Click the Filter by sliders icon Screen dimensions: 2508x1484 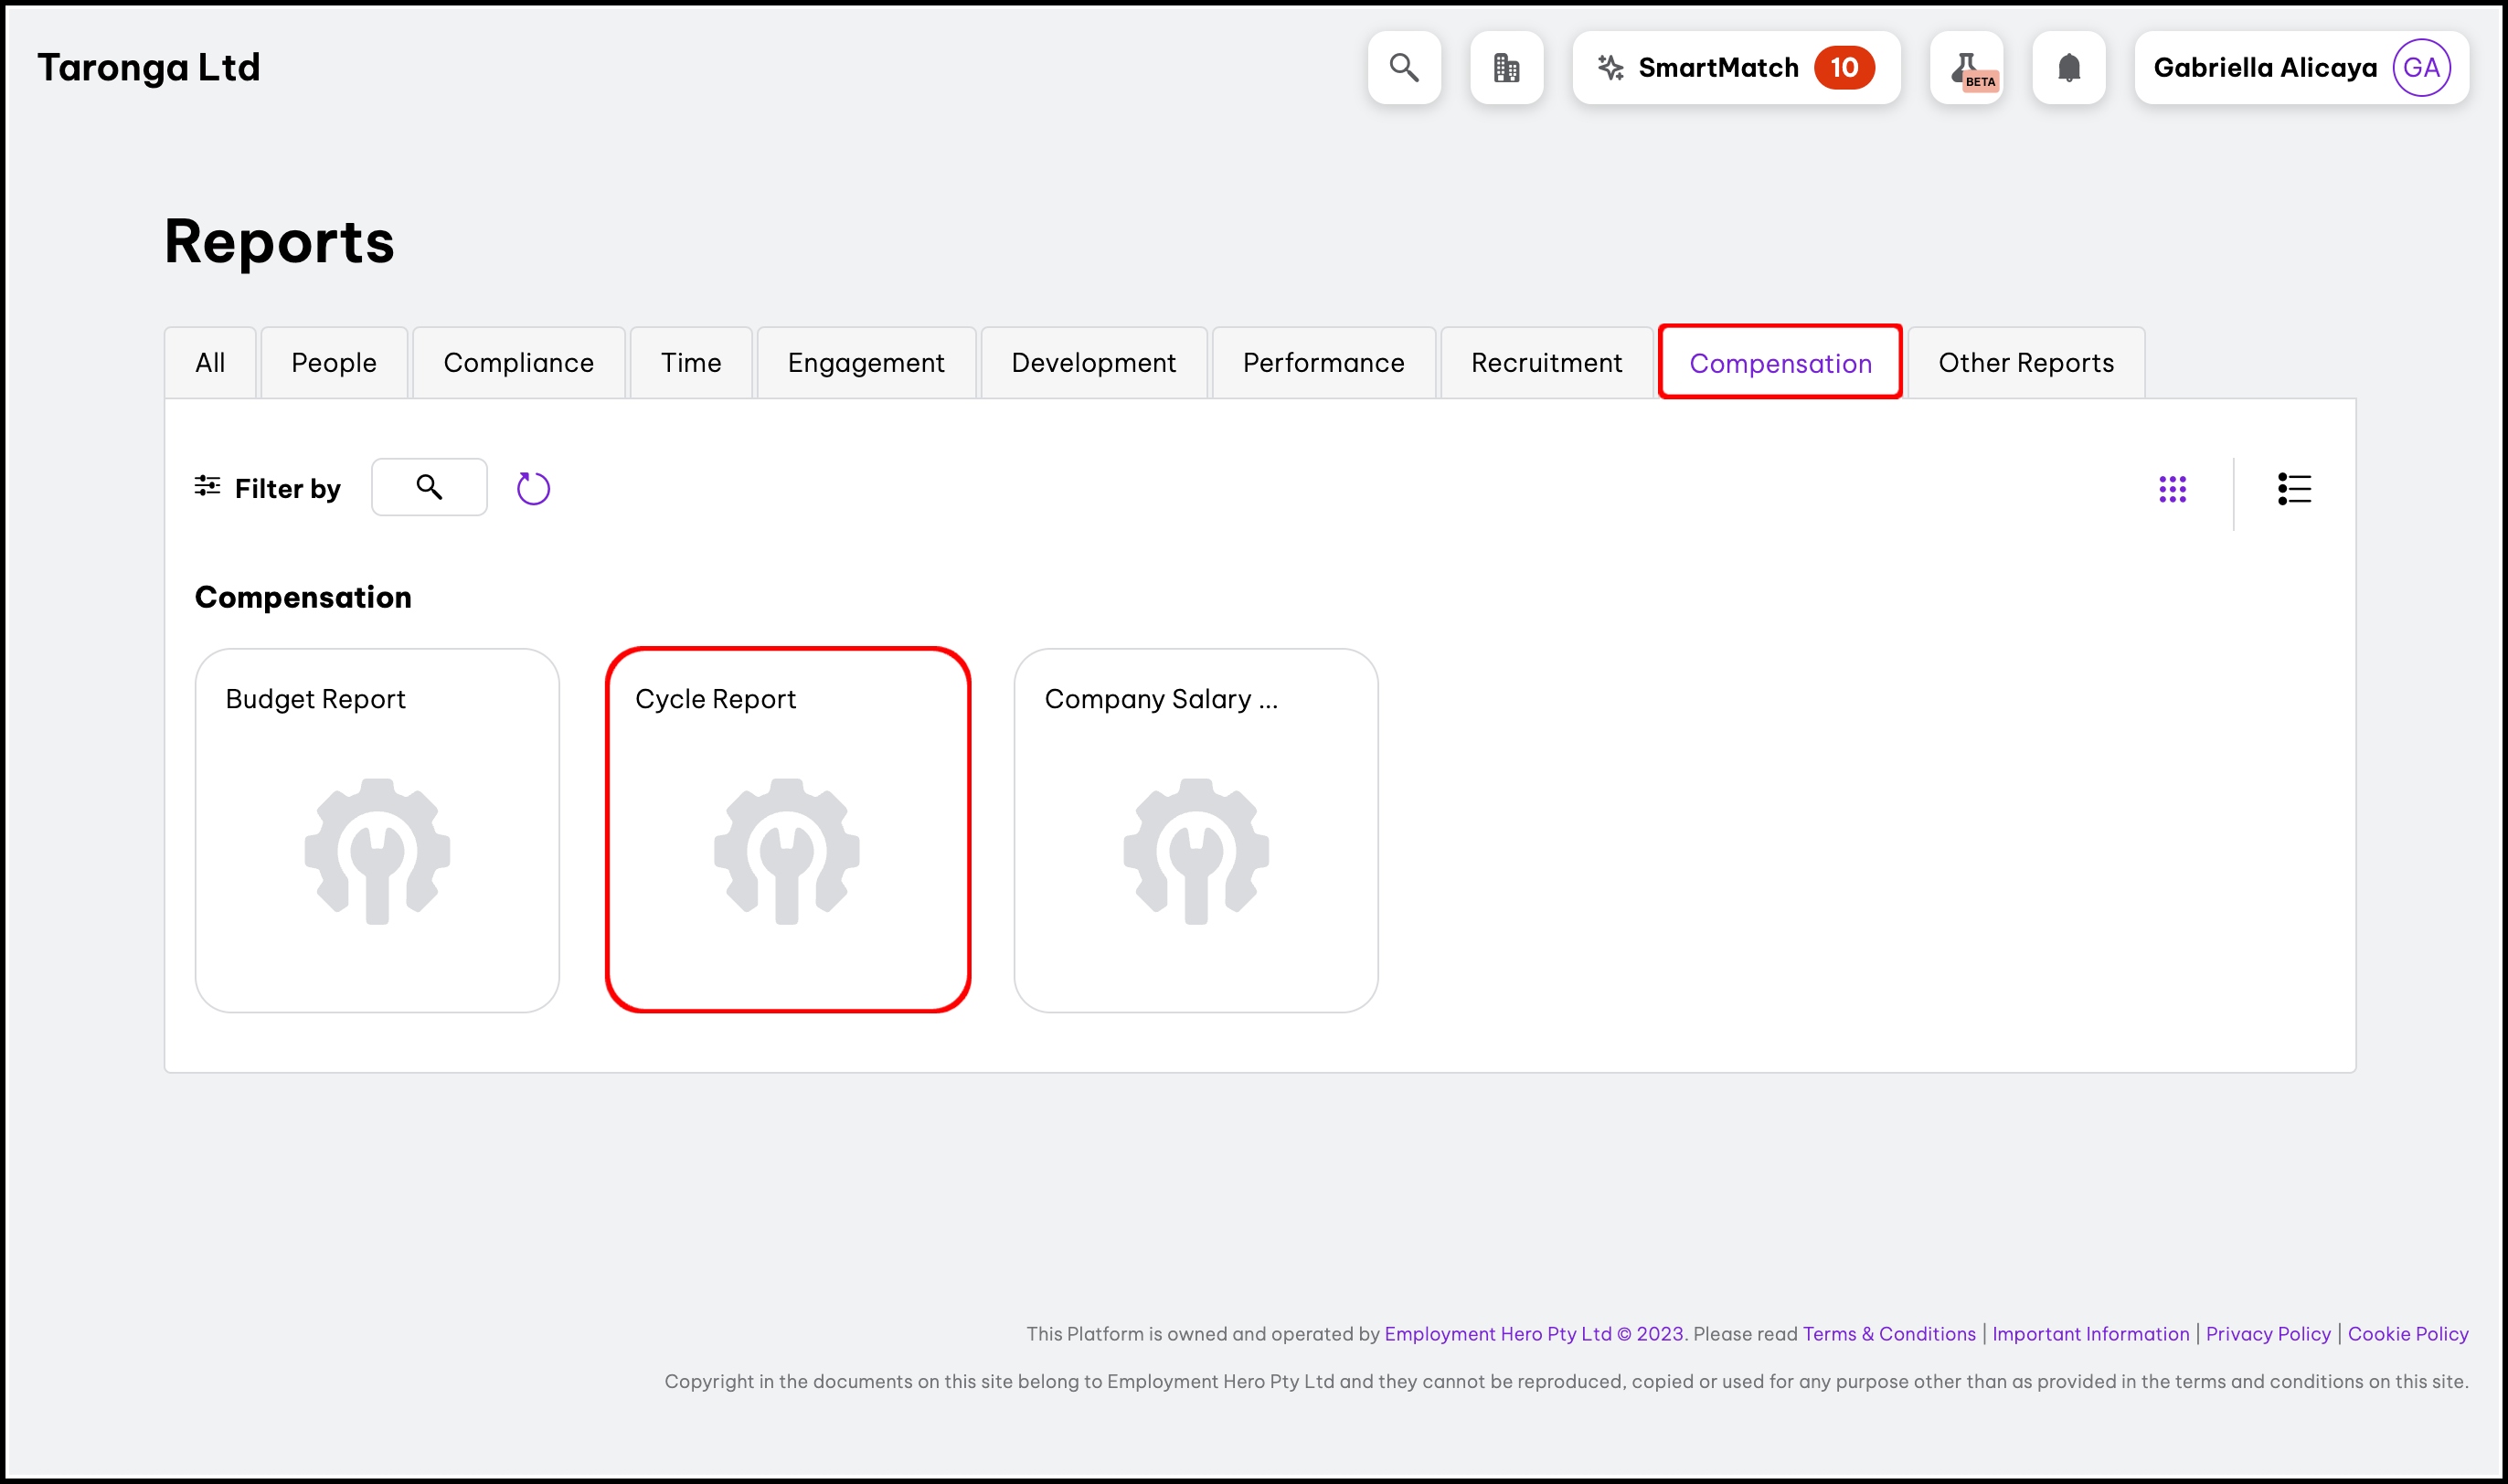(207, 486)
